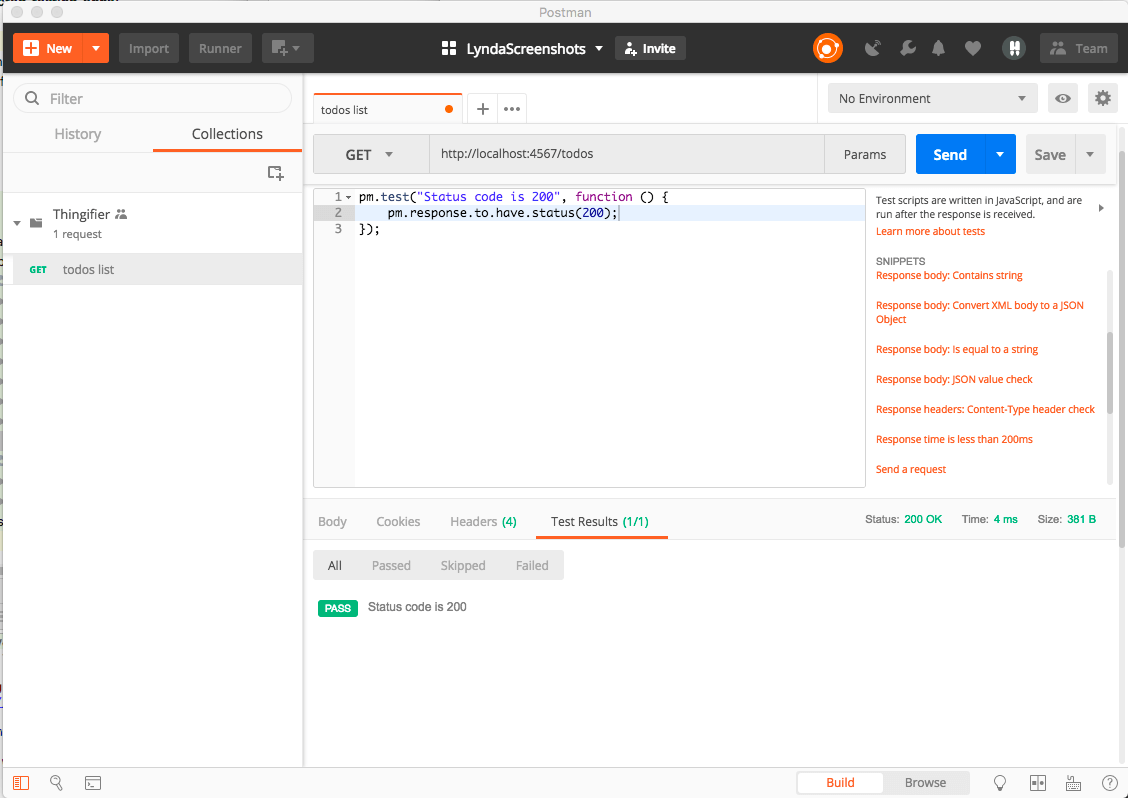Switch to the History tab
Screen dimensions: 1128x798
(x=78, y=134)
